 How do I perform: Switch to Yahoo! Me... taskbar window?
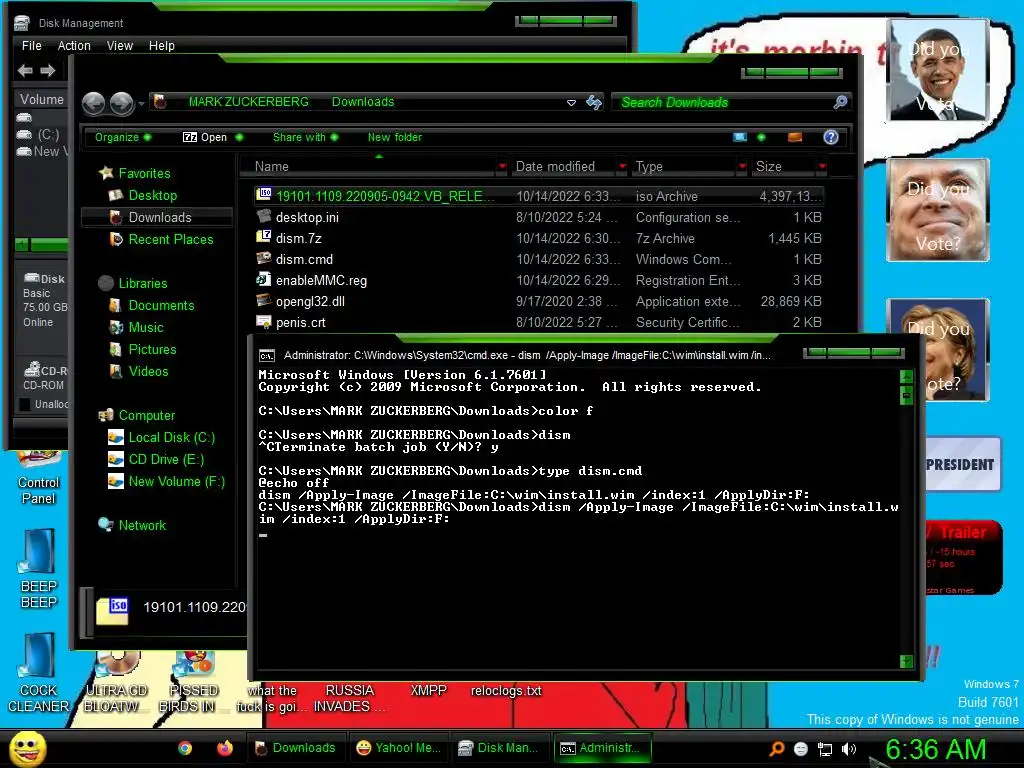click(x=399, y=748)
